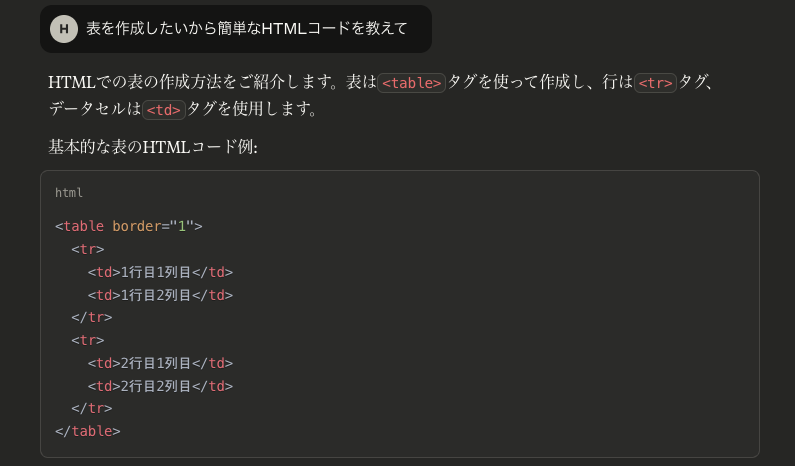The image size is (795, 466).
Task: Click the second opening <tr> code line
Action: (88, 340)
